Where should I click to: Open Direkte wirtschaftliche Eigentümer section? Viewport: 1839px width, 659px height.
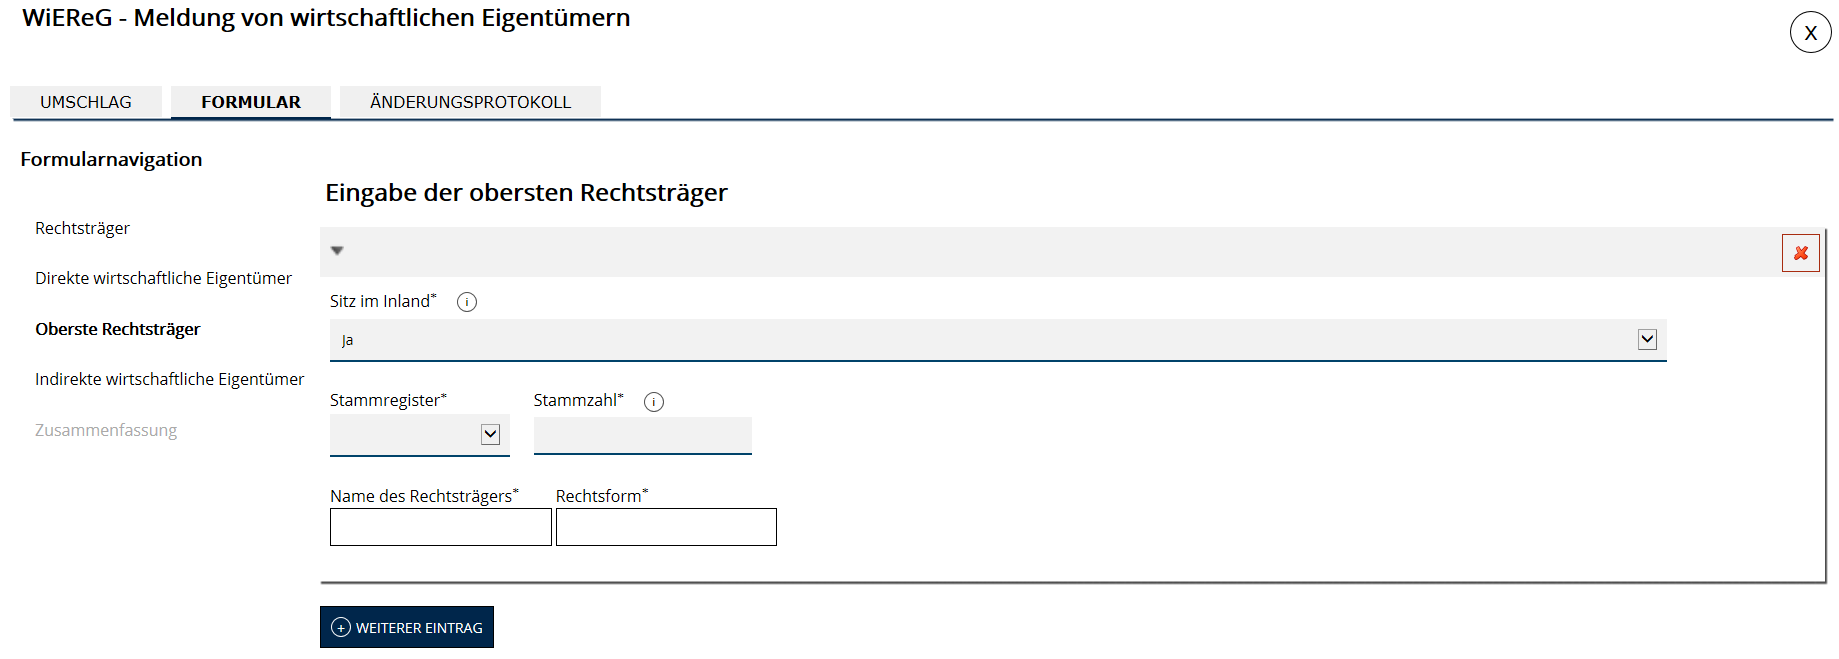pyautogui.click(x=163, y=278)
